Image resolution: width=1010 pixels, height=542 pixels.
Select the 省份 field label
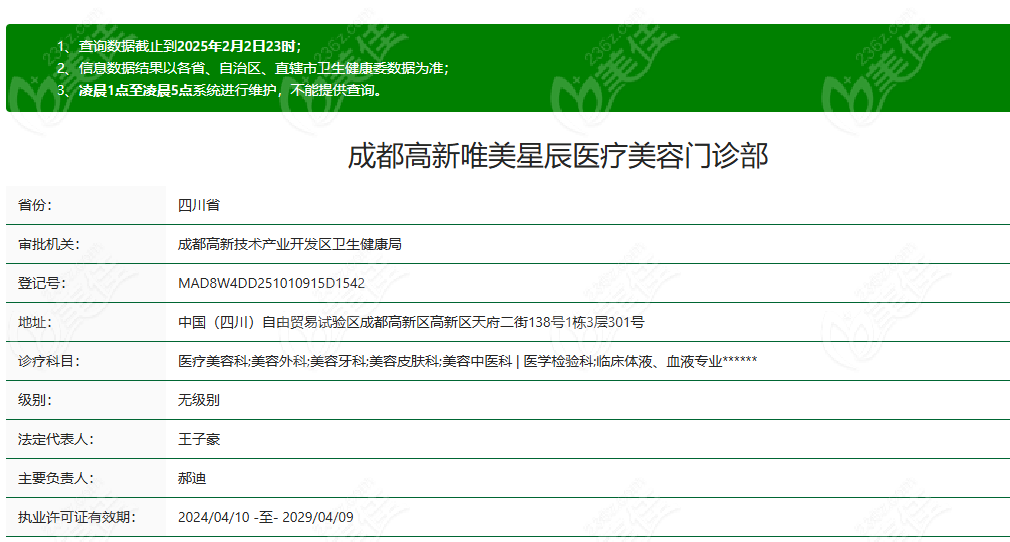(35, 205)
